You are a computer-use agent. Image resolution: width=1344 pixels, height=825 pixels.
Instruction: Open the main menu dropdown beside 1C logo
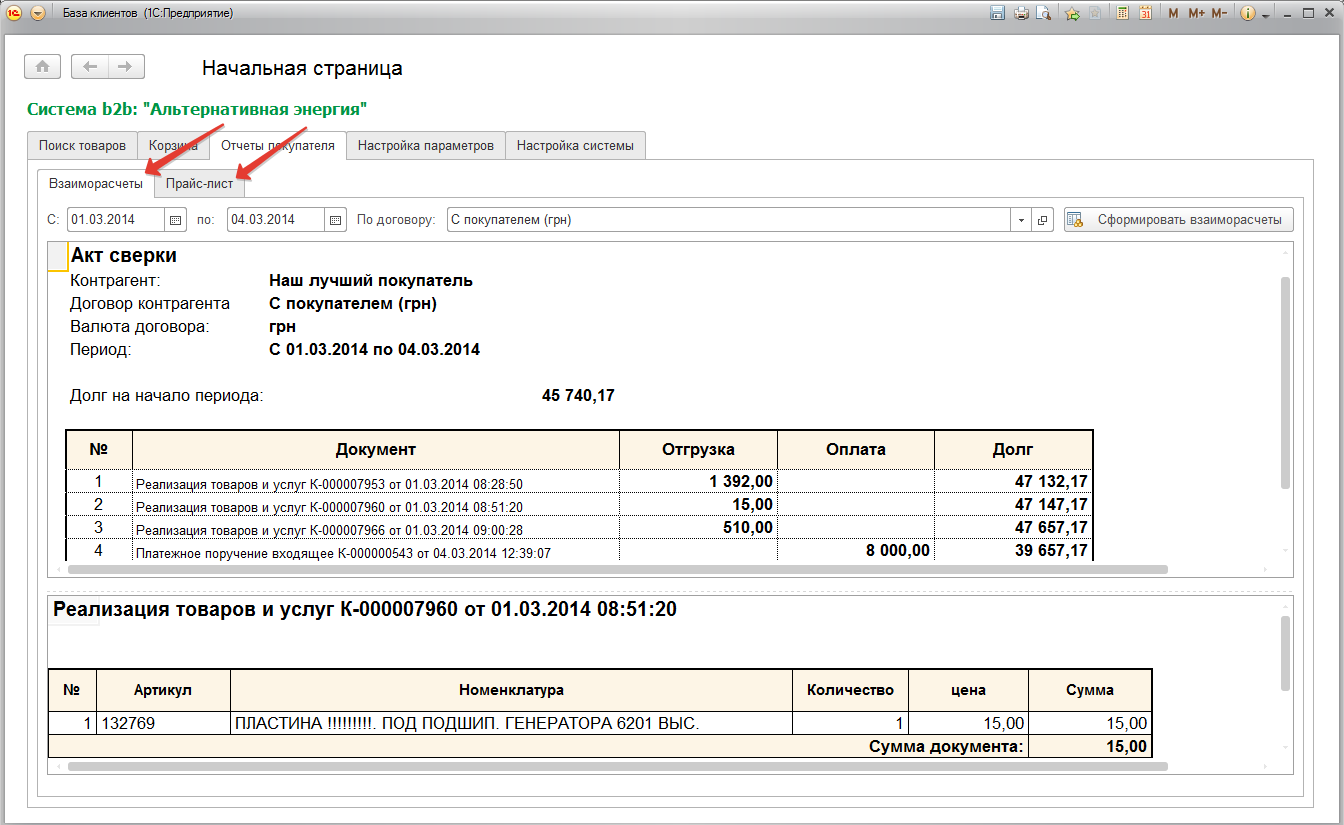coord(38,13)
